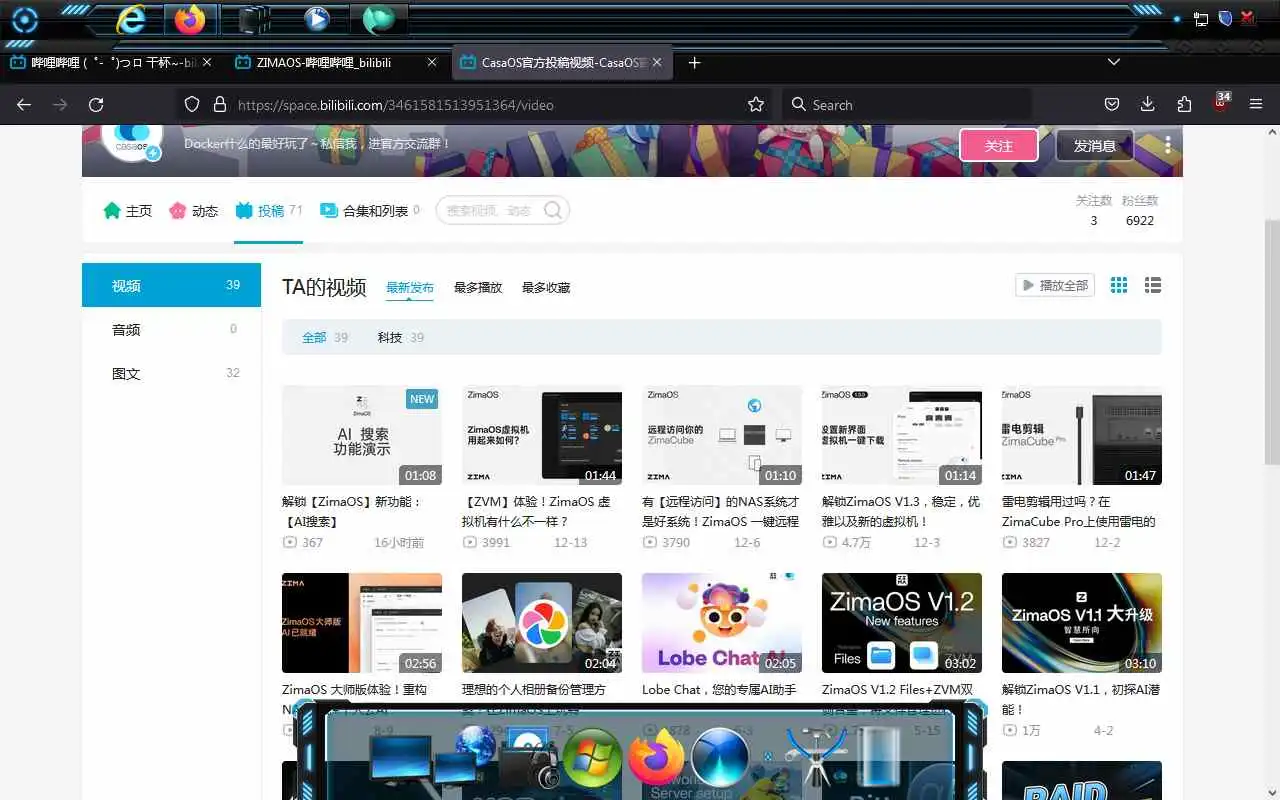The image size is (1280, 800).
Task: Expand the list all tabs dropdown
Action: [1113, 62]
